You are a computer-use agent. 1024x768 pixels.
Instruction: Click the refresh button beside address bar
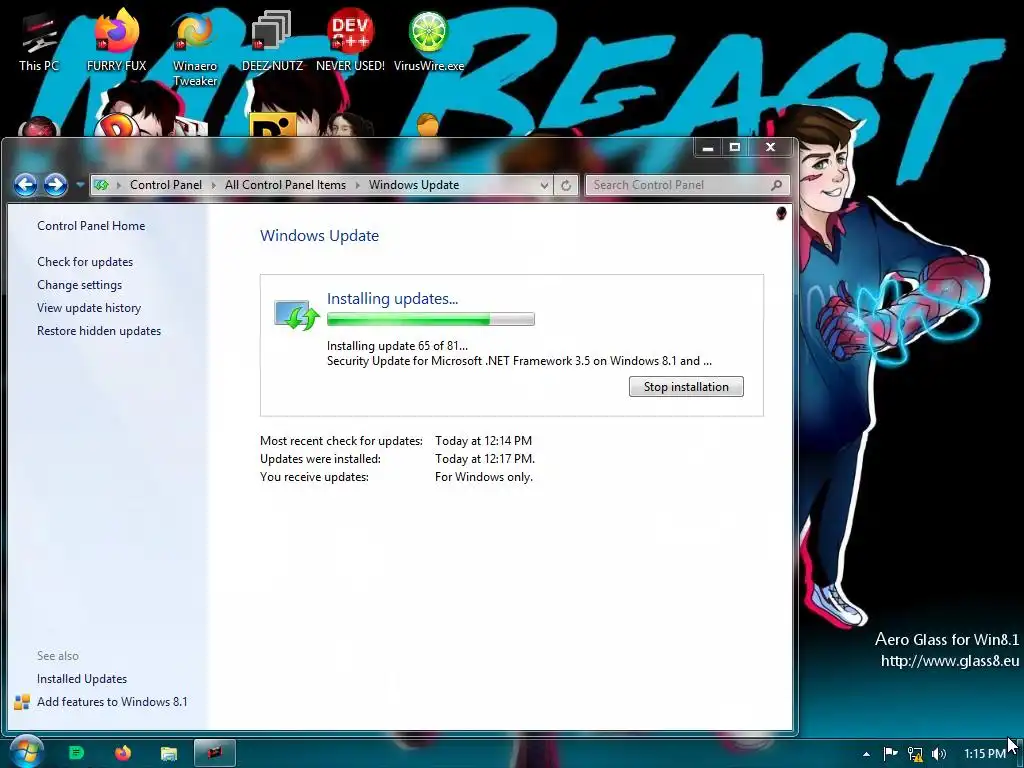click(566, 185)
